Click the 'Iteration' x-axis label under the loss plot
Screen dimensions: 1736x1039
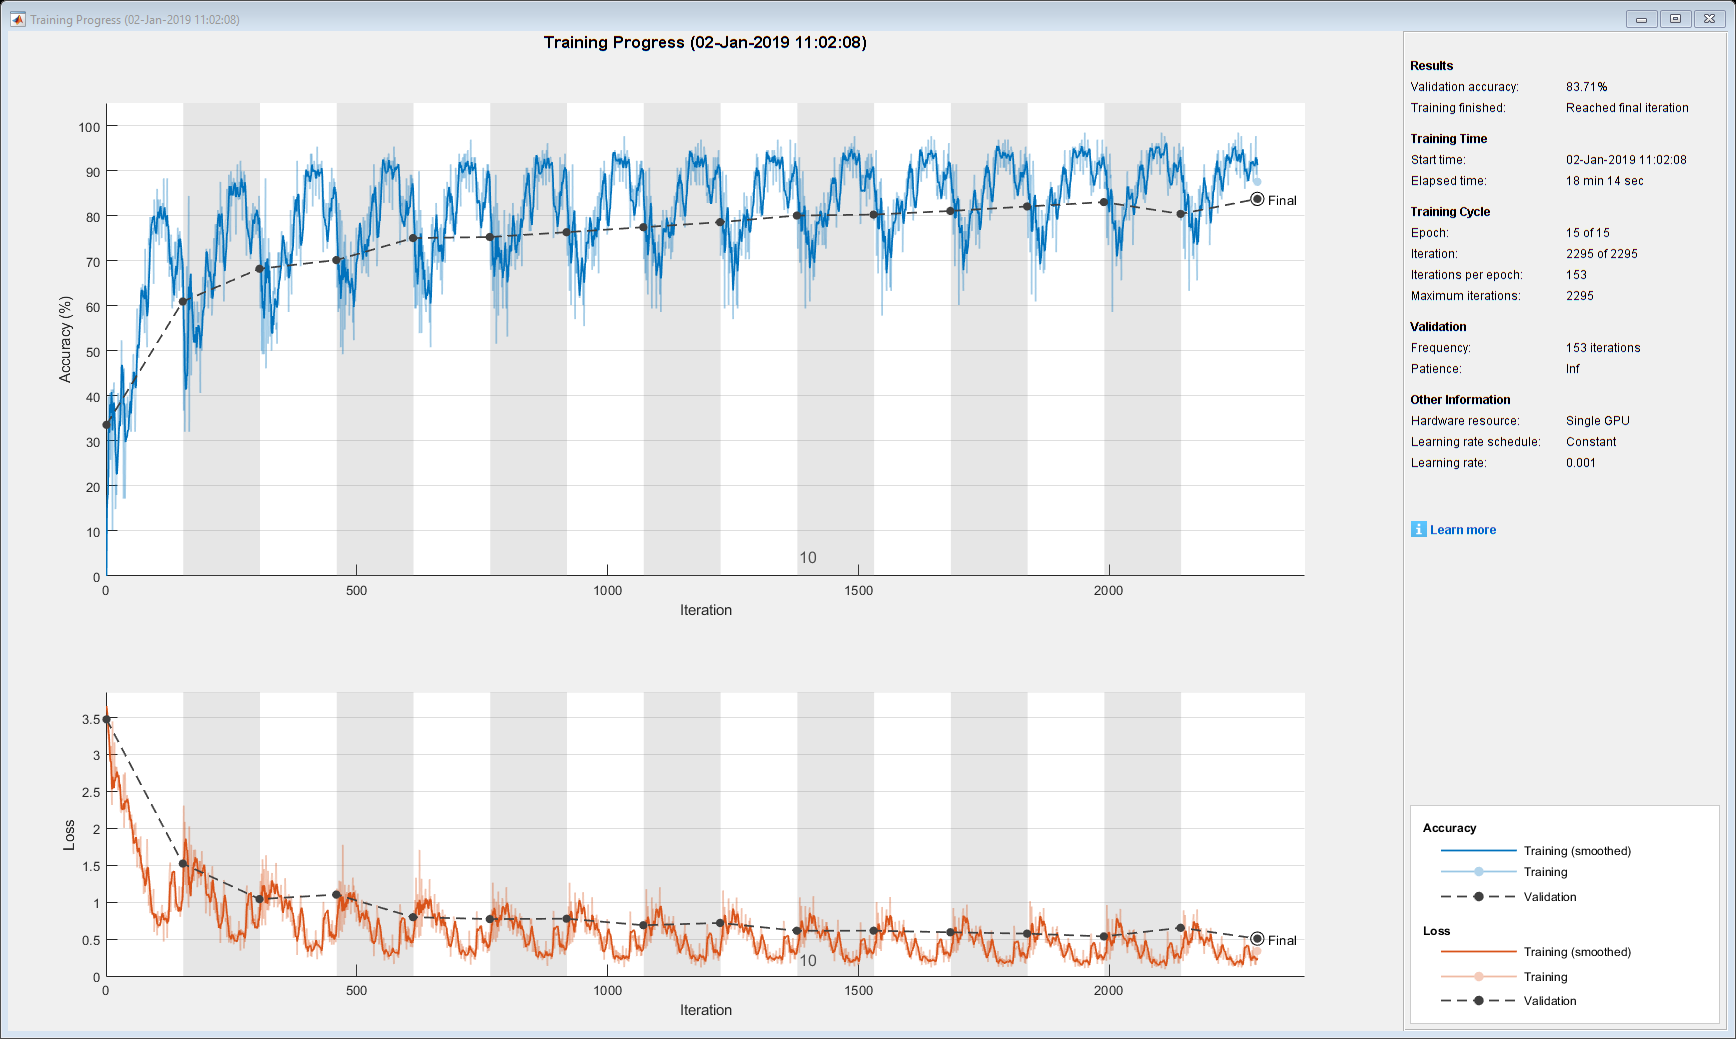[x=706, y=1010]
